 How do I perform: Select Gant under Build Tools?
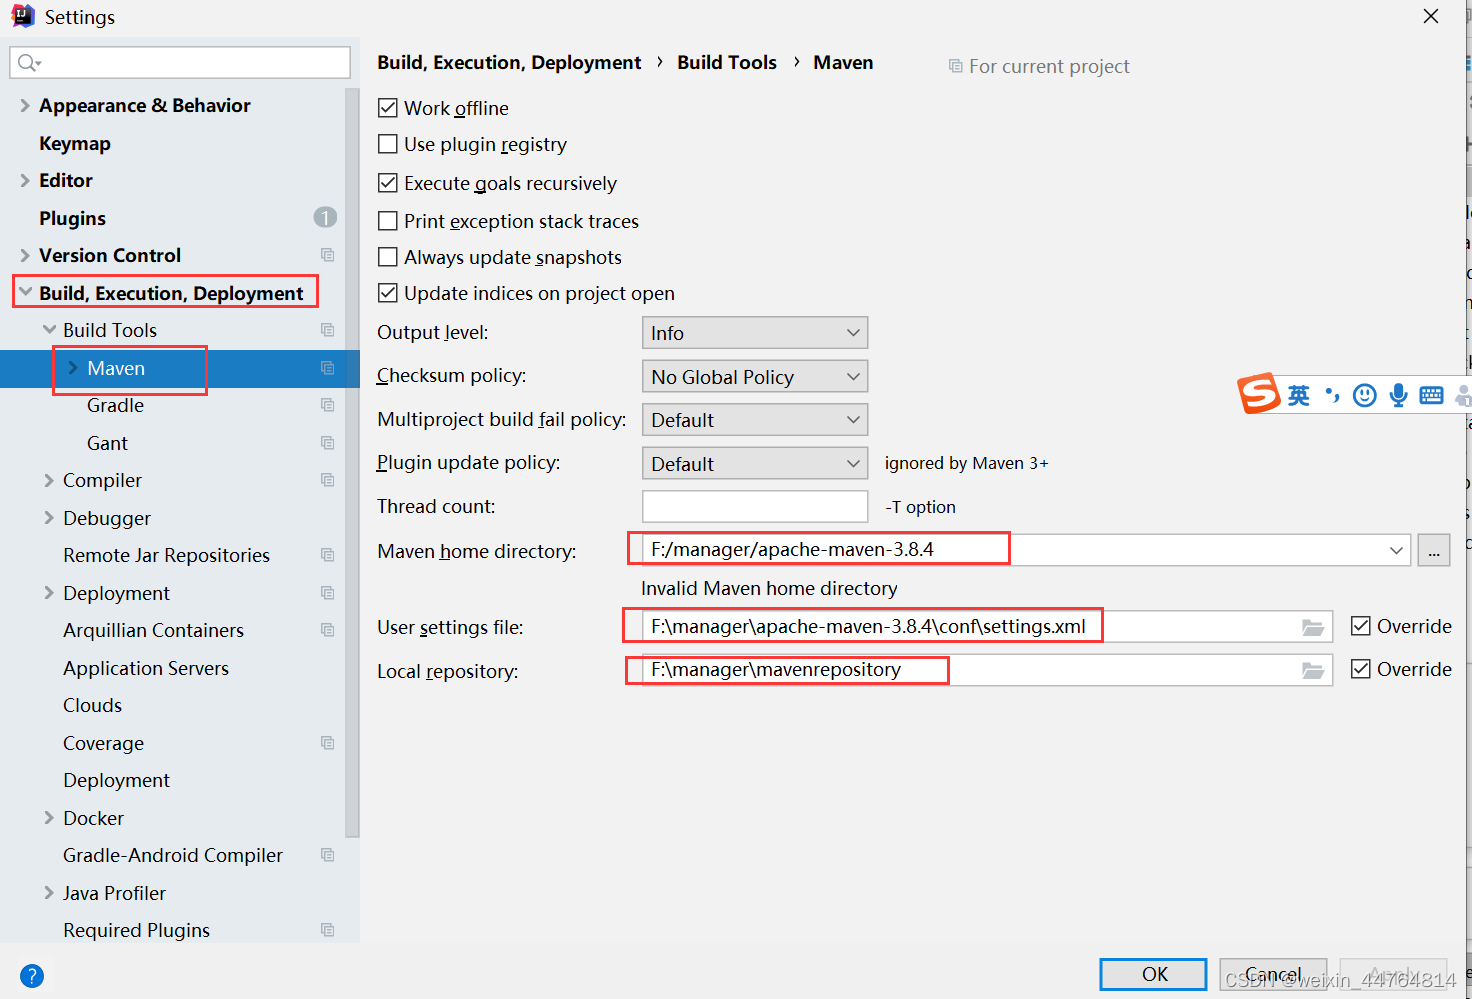pos(107,443)
